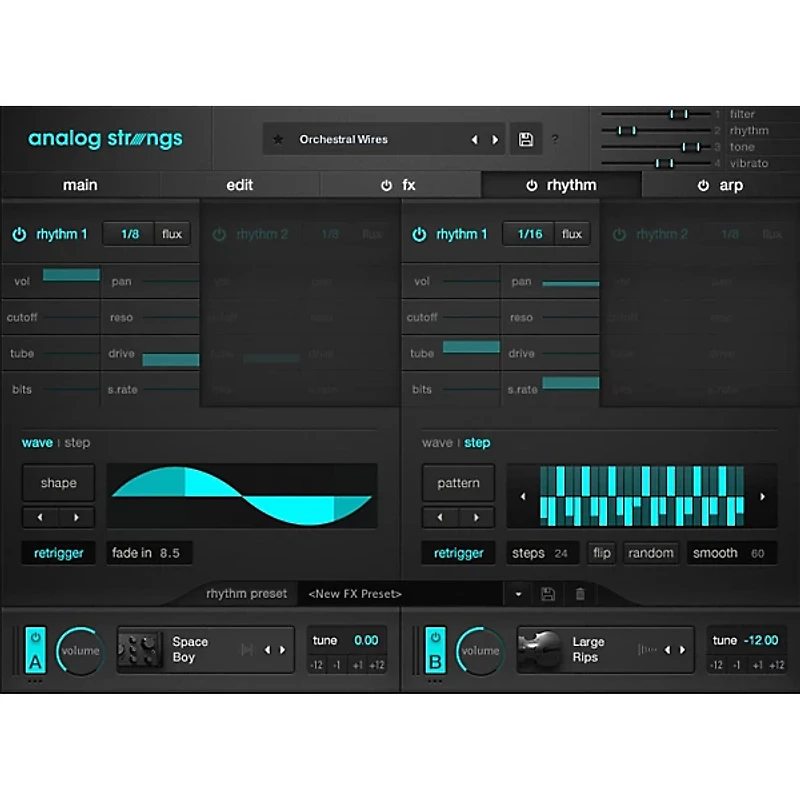This screenshot has height=800, width=800.
Task: Click the Space Boy sample icon
Action: tap(142, 648)
